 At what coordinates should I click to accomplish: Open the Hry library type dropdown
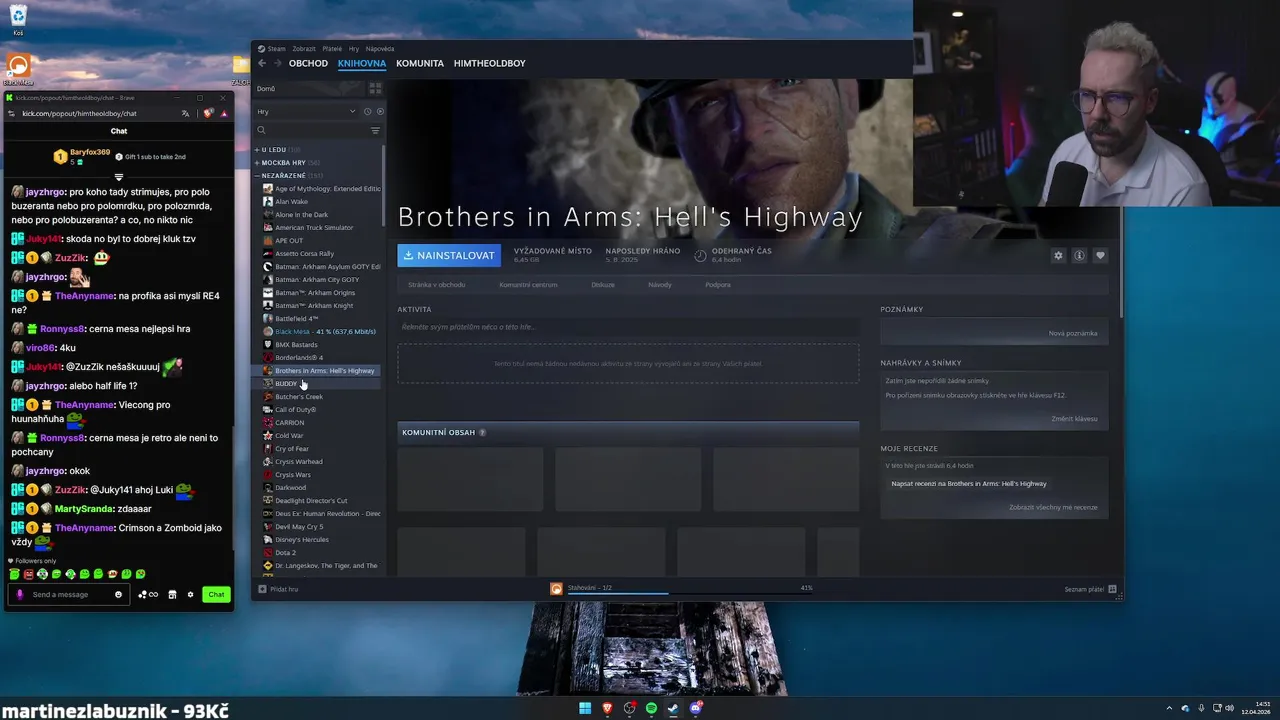[306, 111]
